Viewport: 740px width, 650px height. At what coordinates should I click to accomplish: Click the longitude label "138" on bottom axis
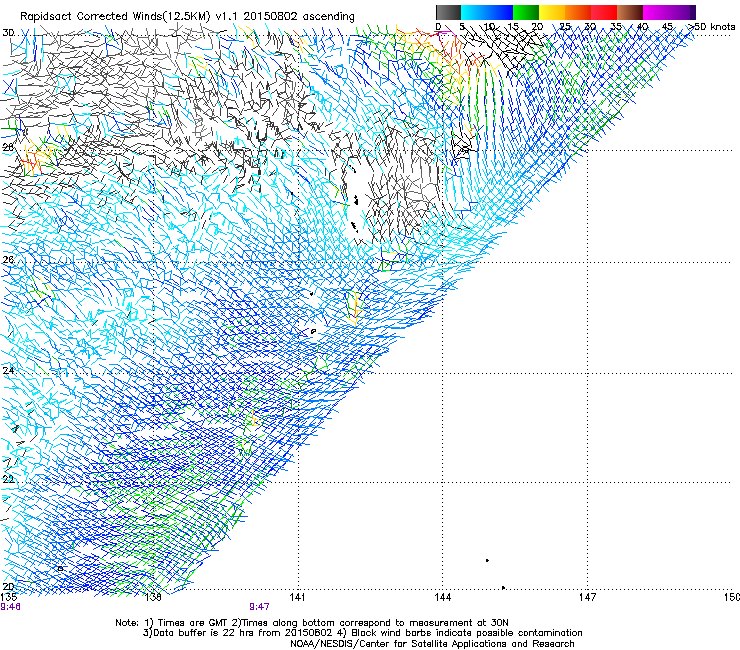pyautogui.click(x=153, y=597)
